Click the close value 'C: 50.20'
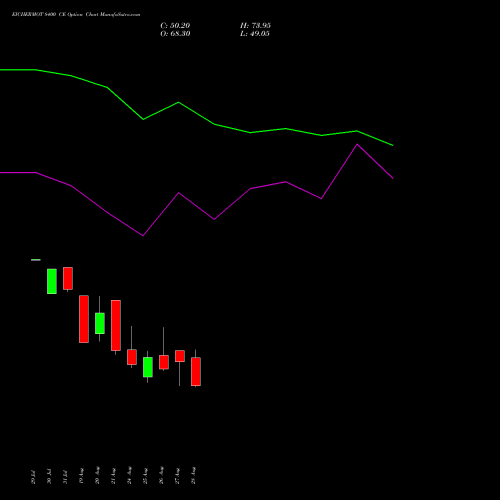 175,26
